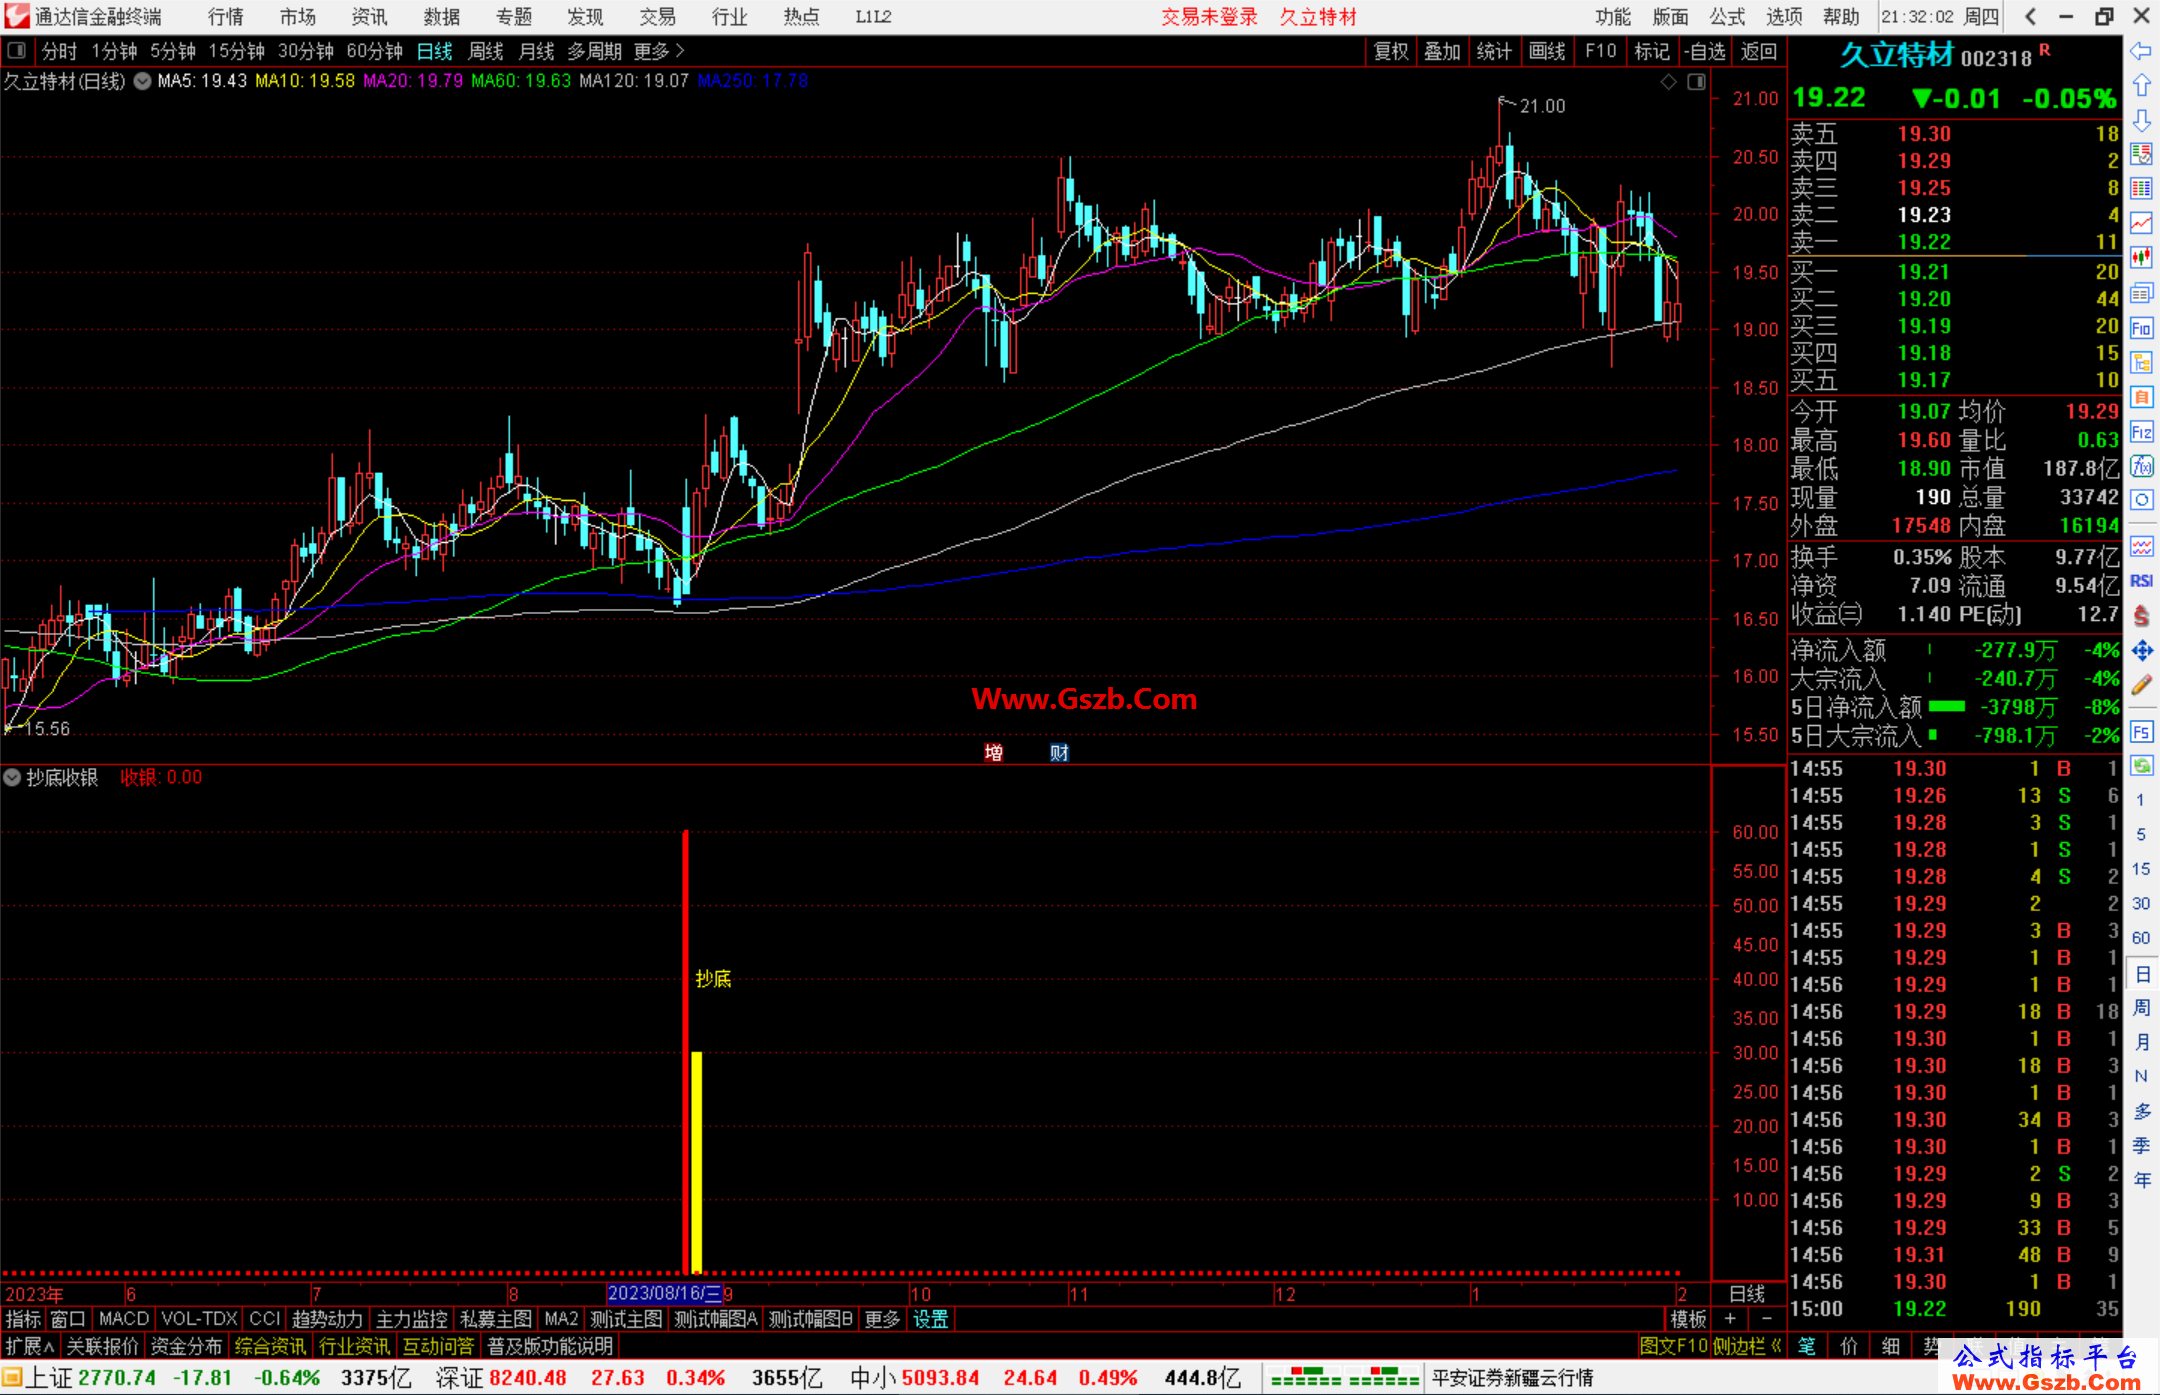Click the blue four-way move arrows icon
Viewport: 2160px width, 1395px height.
(2141, 651)
